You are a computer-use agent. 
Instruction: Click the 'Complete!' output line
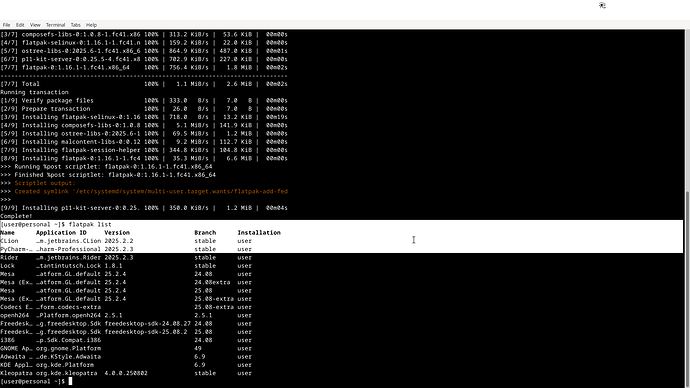pyautogui.click(x=16, y=216)
